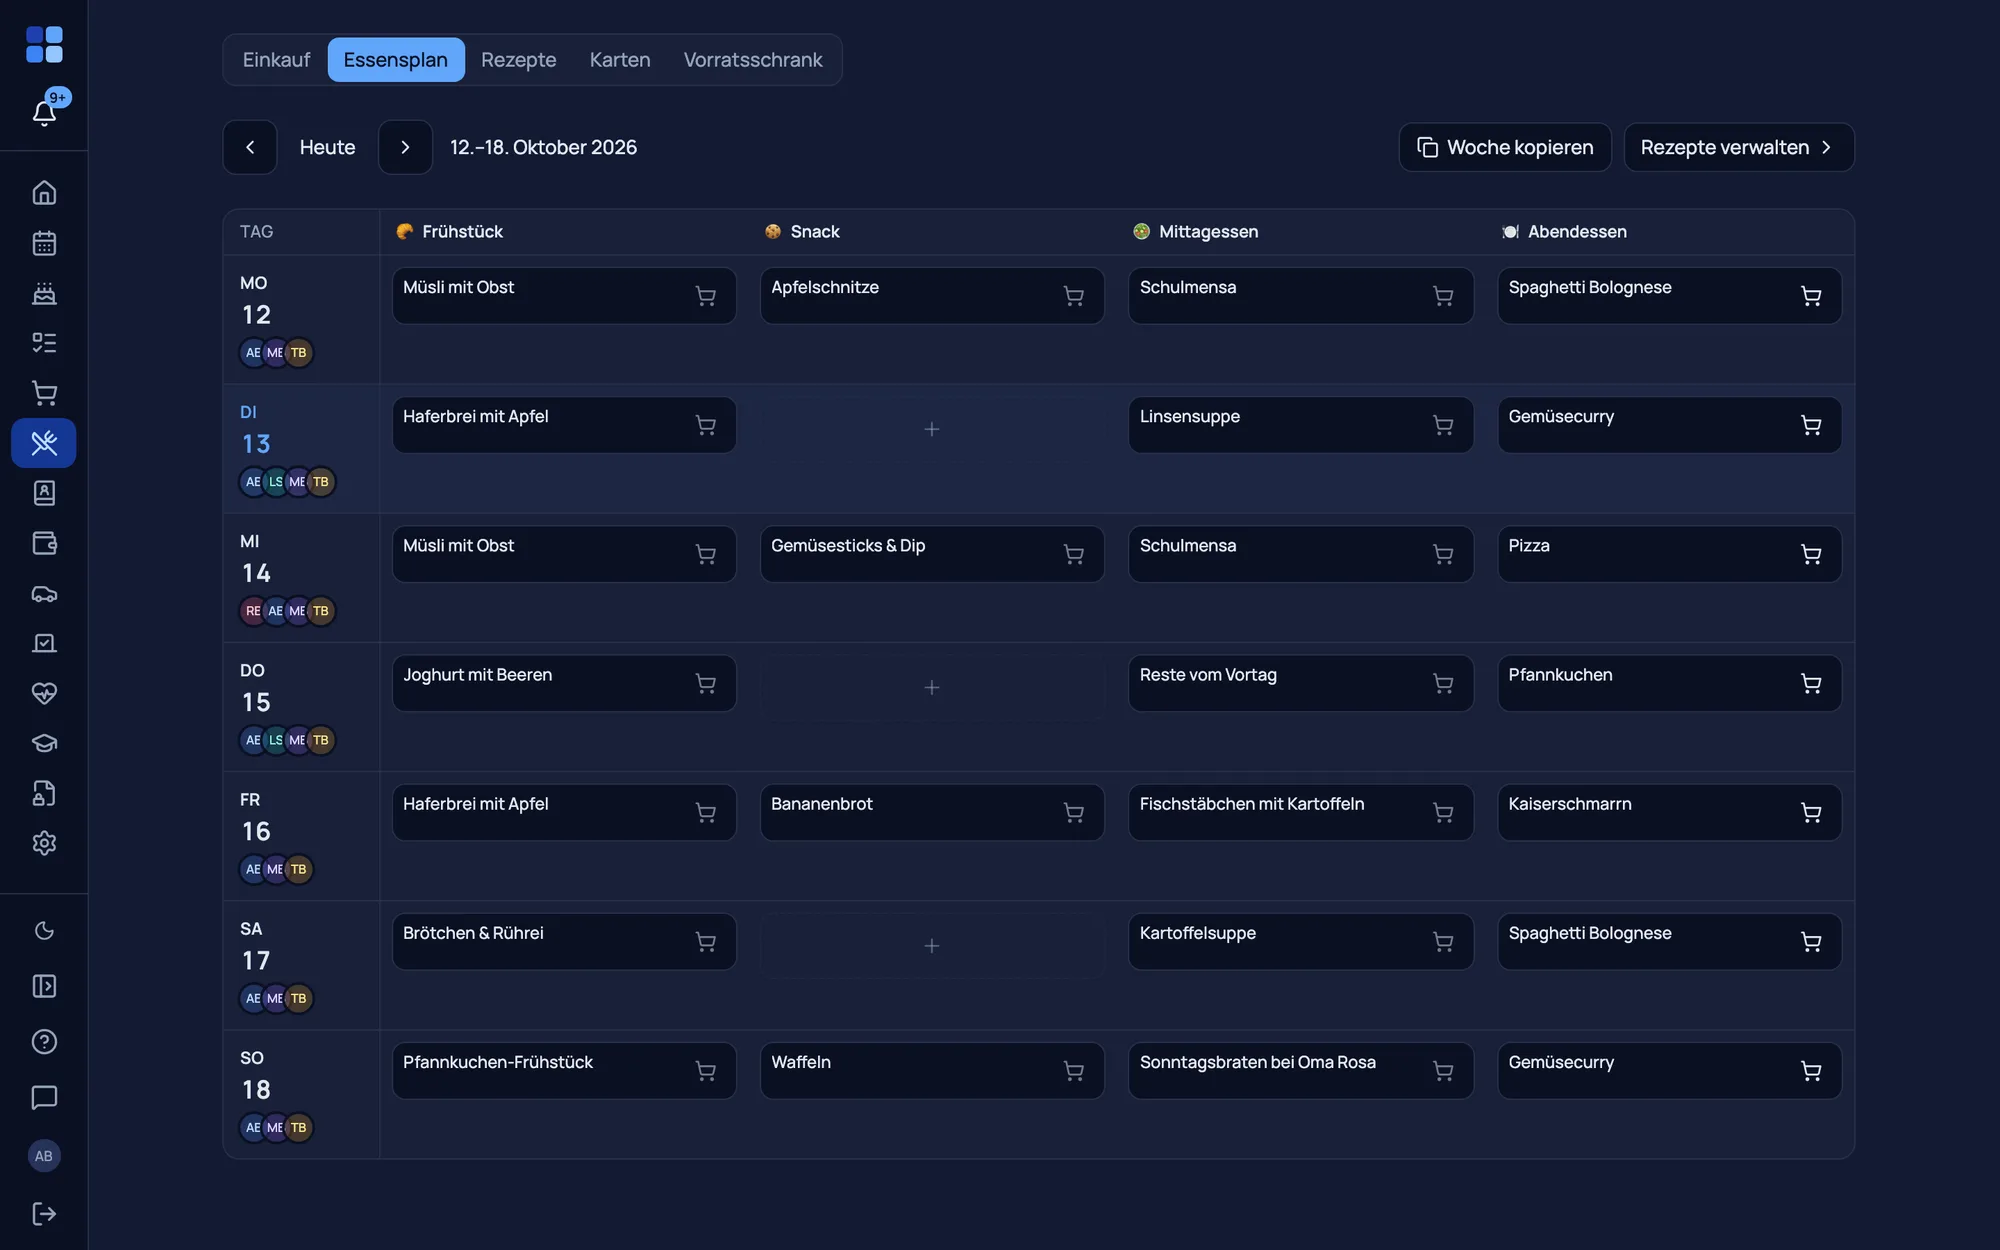
Task: Open the wallet icon in sidebar
Action: click(x=44, y=543)
